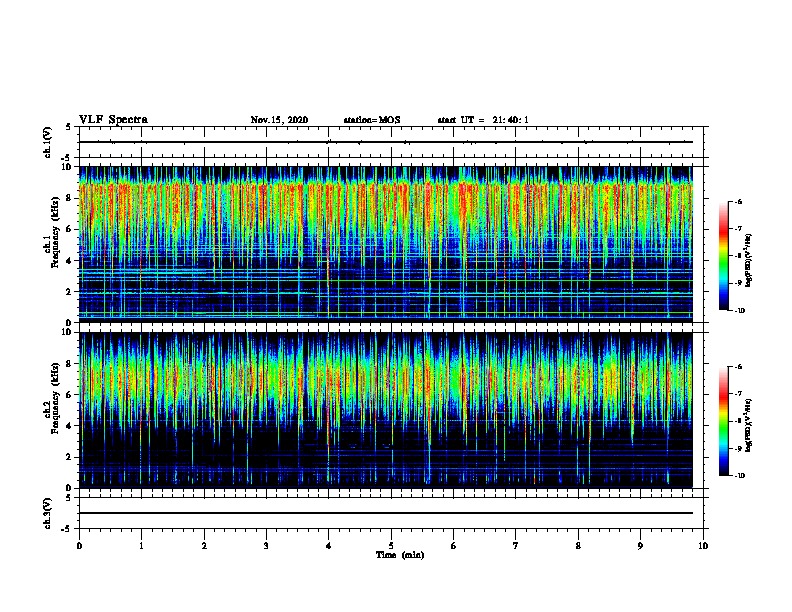Click the "-6" tick on ch.1 color bar
The height and width of the screenshot is (612, 792).
(x=738, y=201)
